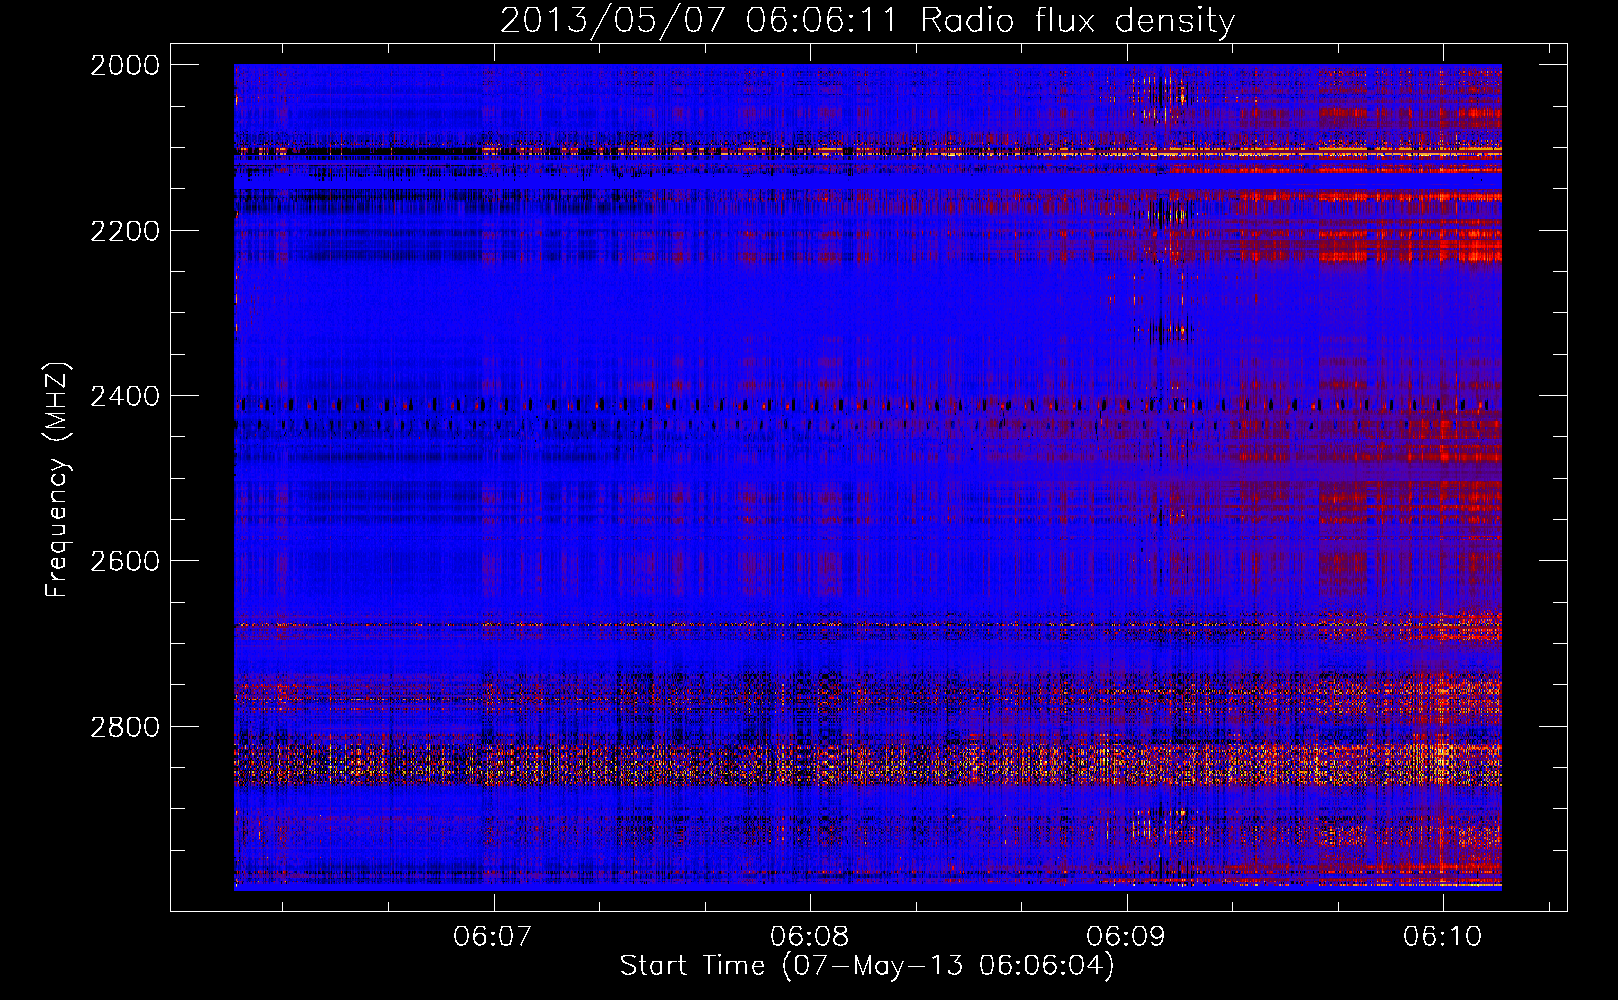Click the 06:09 time tick label

1126,936
